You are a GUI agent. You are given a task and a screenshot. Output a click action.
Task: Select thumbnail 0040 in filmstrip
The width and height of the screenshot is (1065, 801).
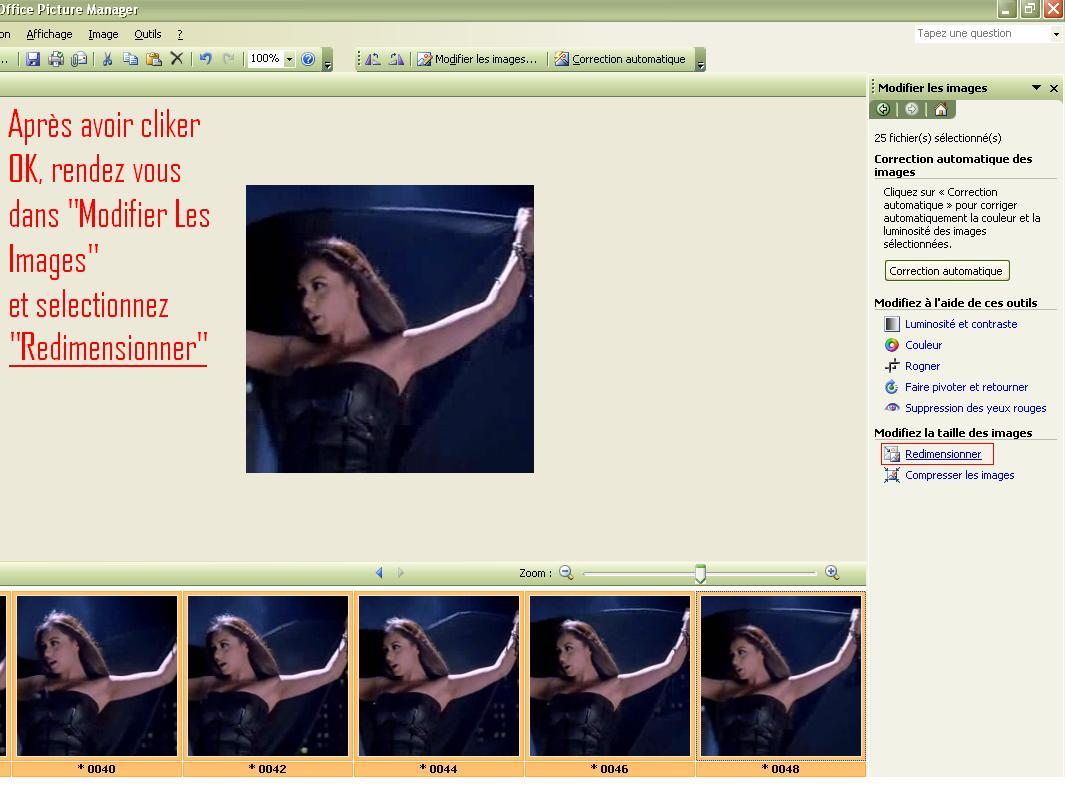coord(97,684)
